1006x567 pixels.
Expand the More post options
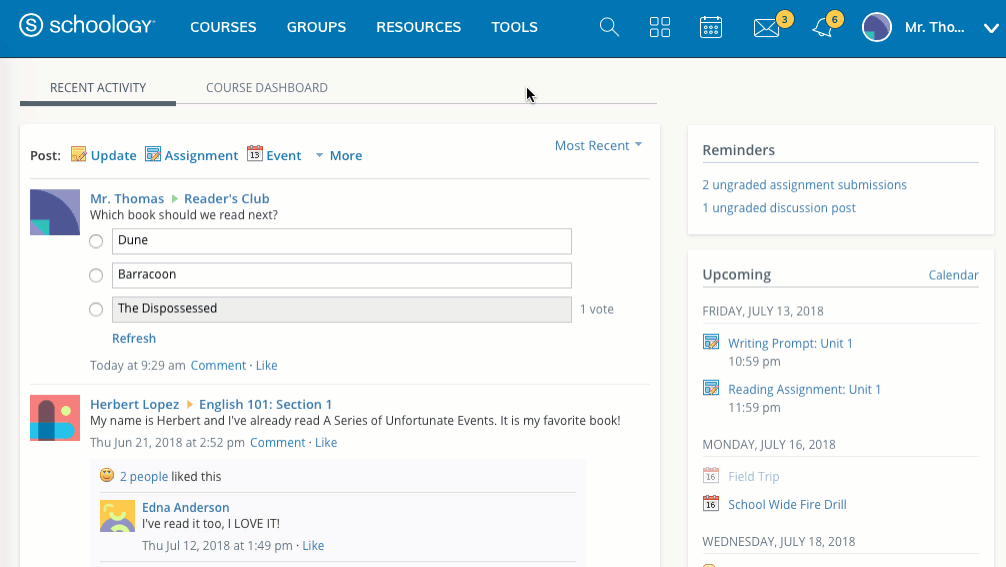tap(338, 156)
